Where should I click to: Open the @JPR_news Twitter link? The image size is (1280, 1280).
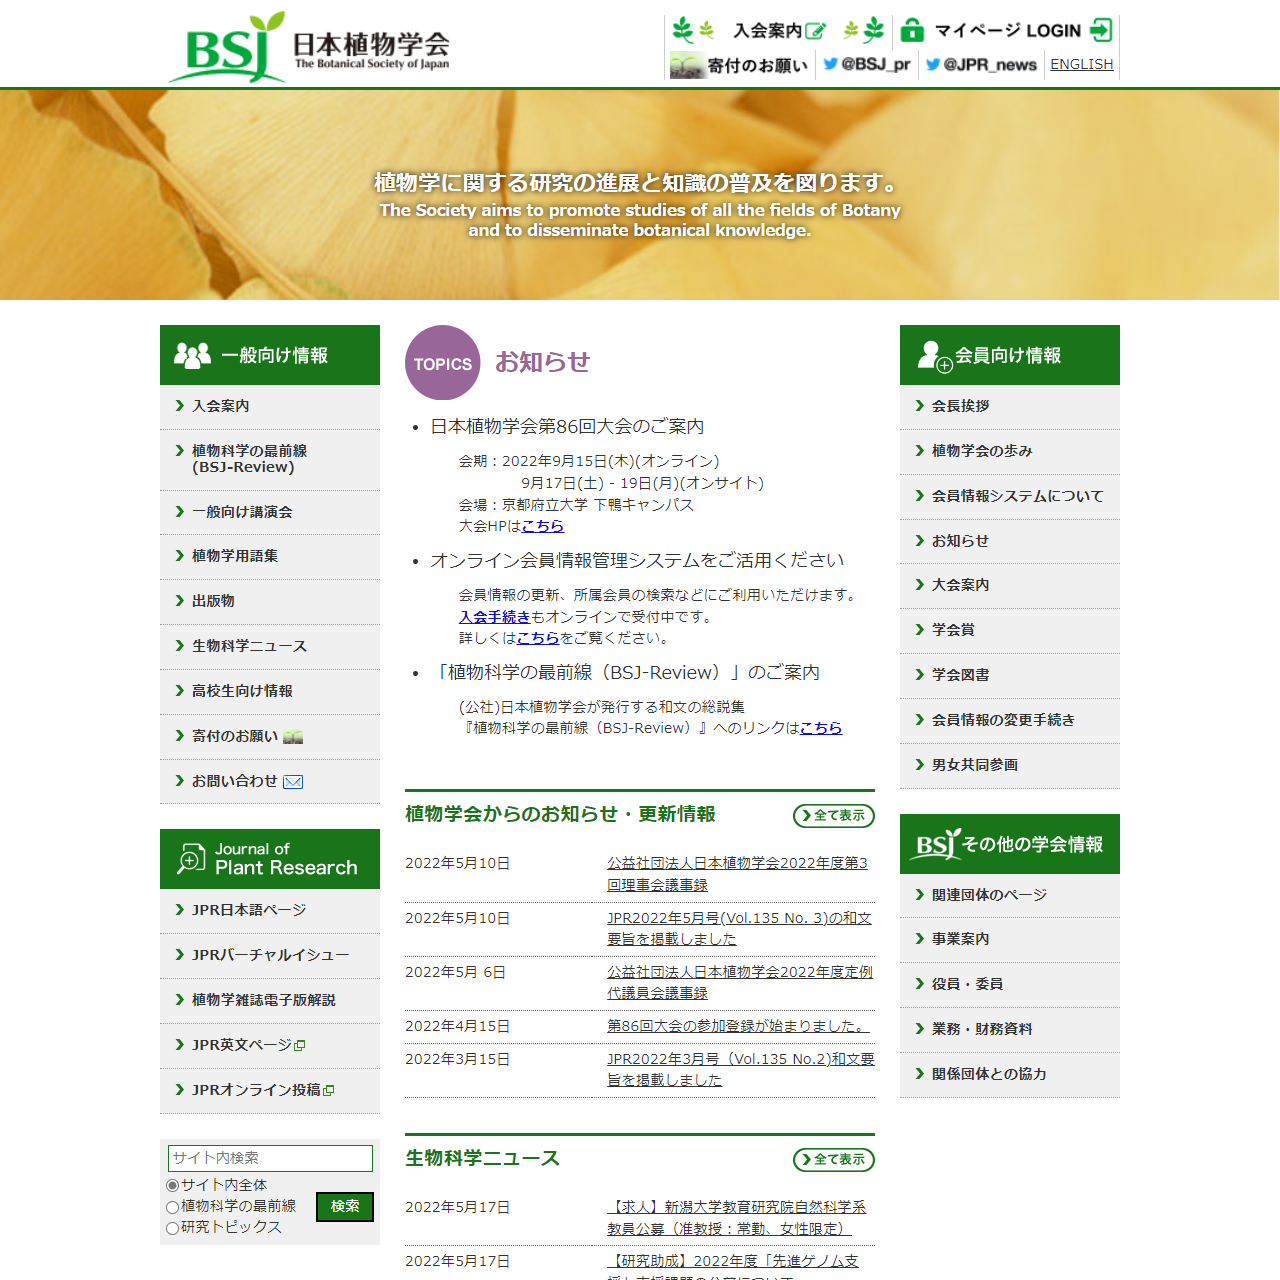click(x=981, y=64)
